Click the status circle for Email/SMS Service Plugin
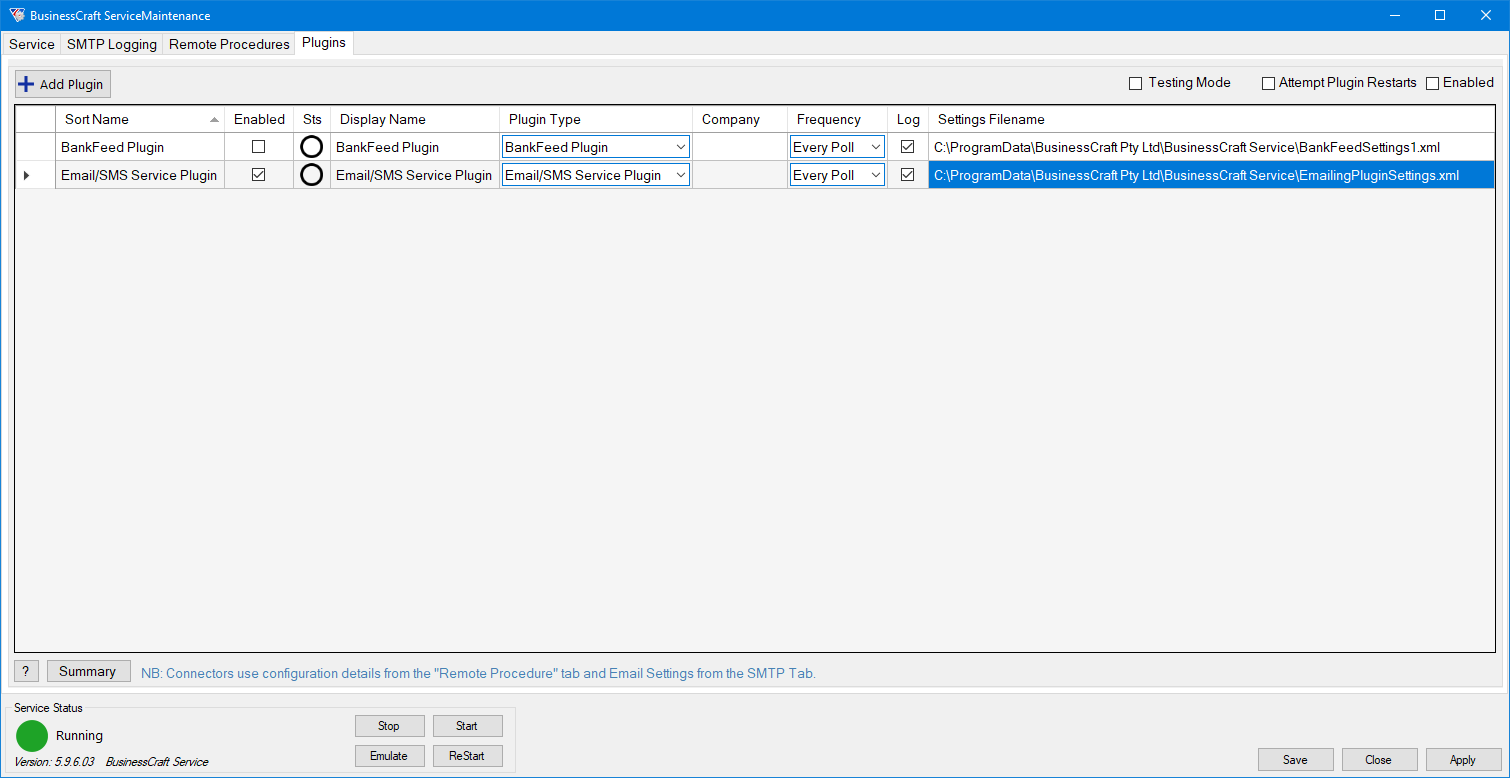Viewport: 1510px width, 778px height. [x=312, y=175]
